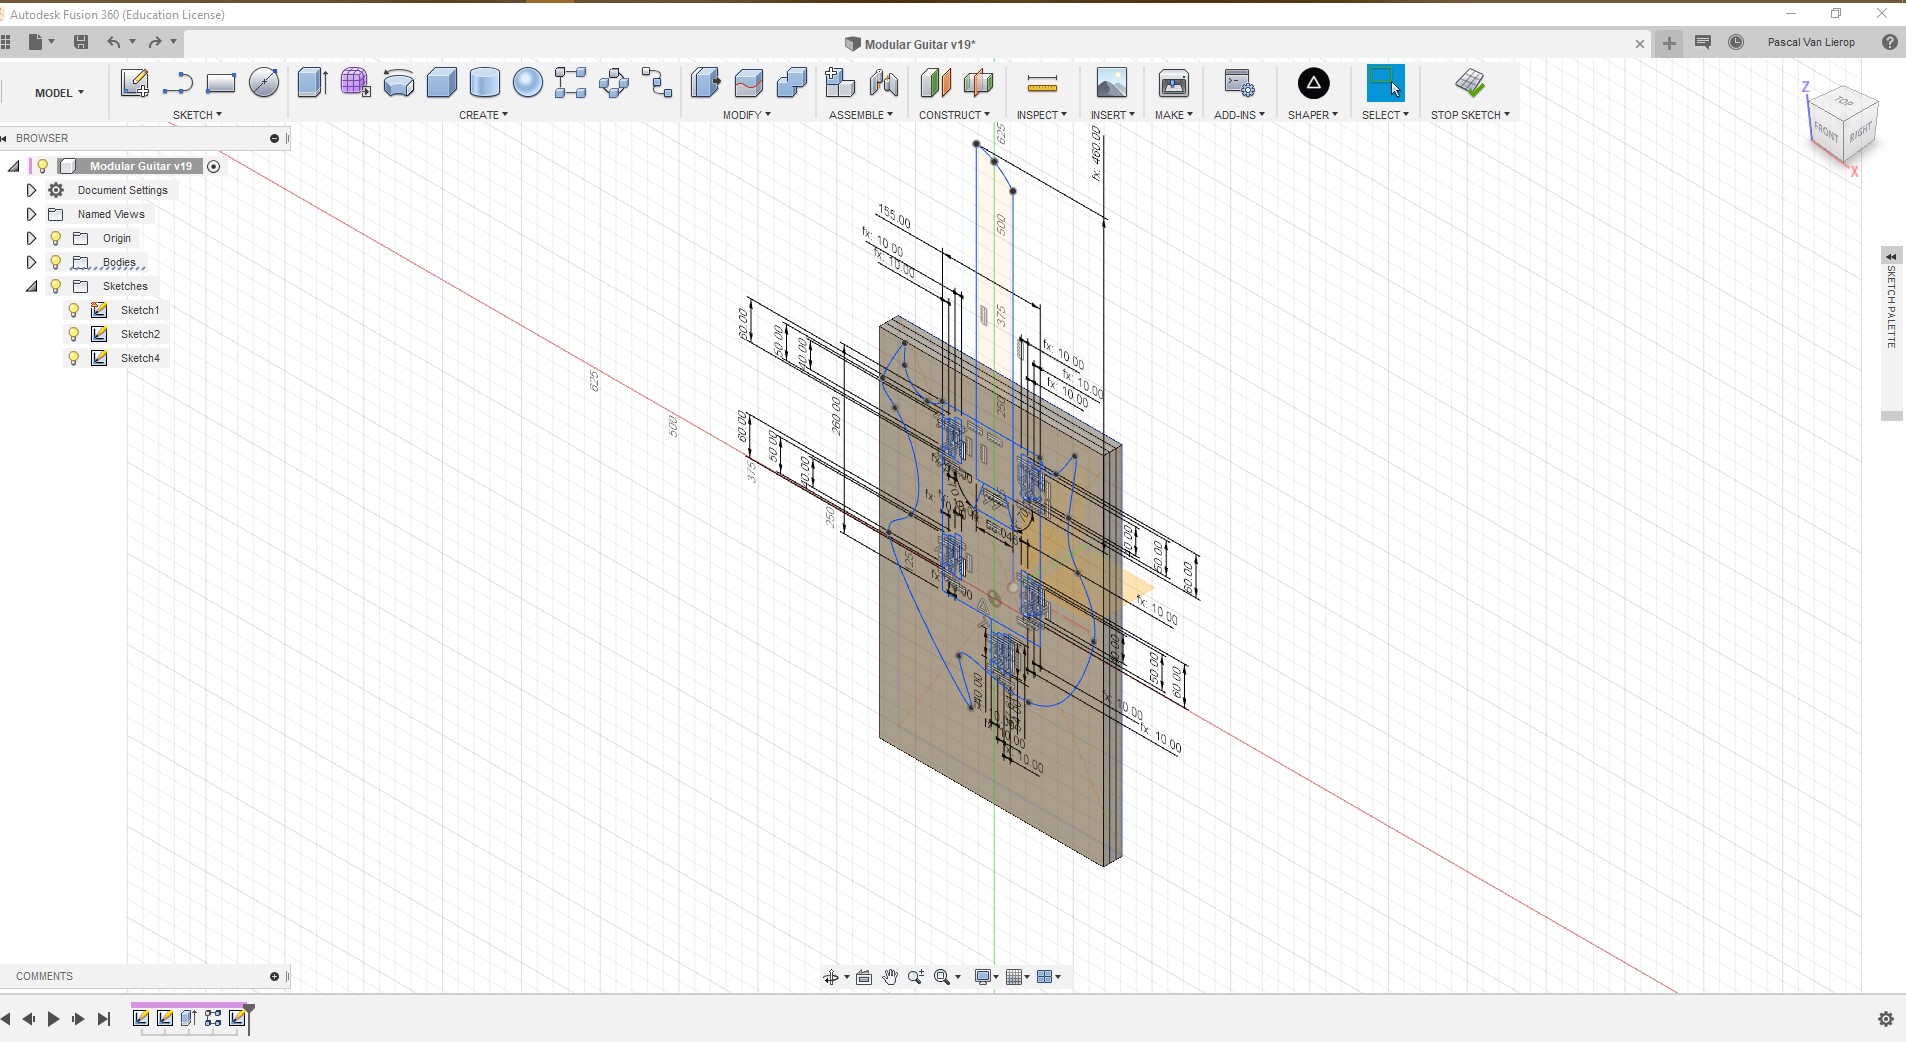The width and height of the screenshot is (1906, 1042).
Task: Select the Line sketch tool
Action: click(x=178, y=83)
